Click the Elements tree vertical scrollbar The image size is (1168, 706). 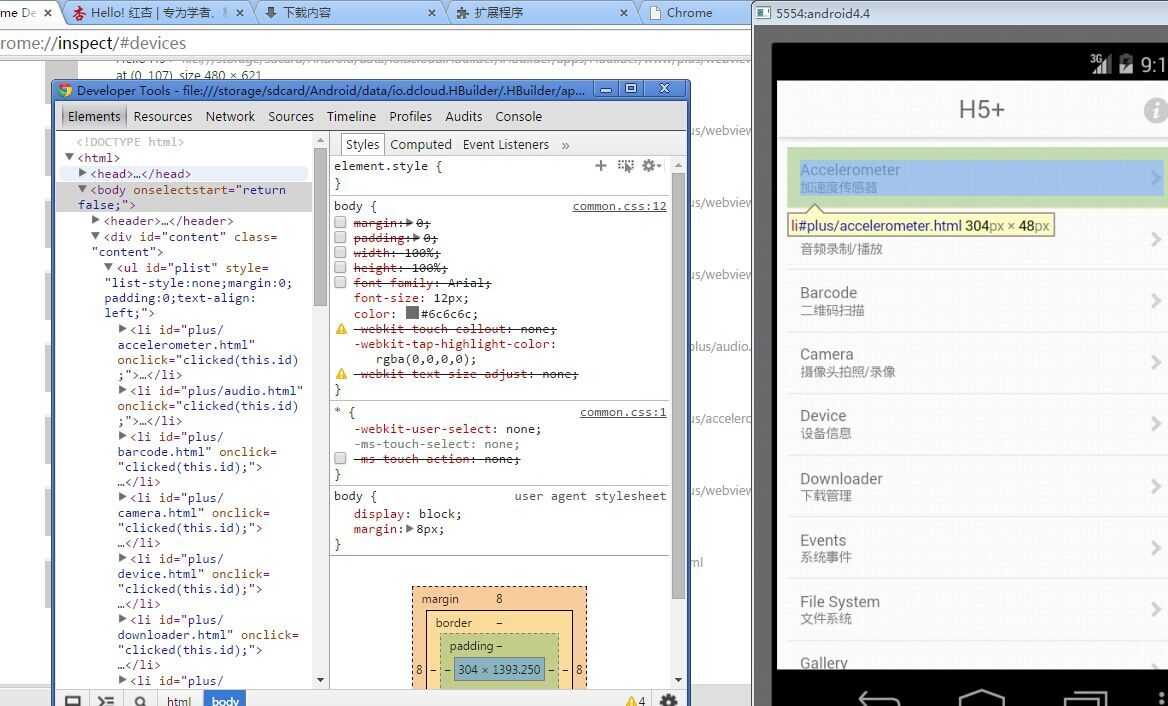tap(320, 226)
